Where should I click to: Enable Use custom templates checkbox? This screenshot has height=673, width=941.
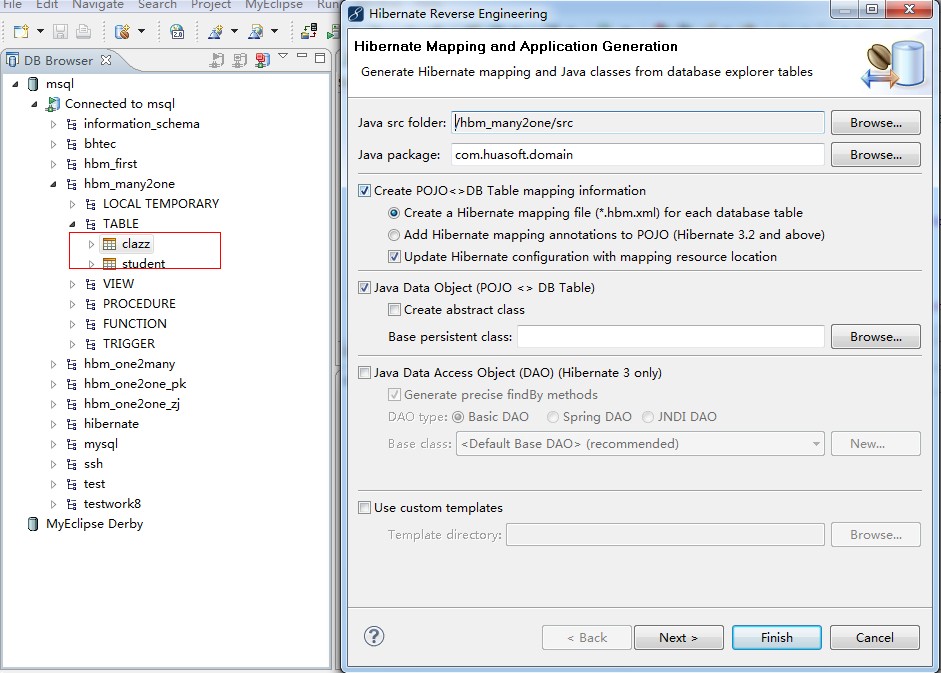(x=364, y=508)
